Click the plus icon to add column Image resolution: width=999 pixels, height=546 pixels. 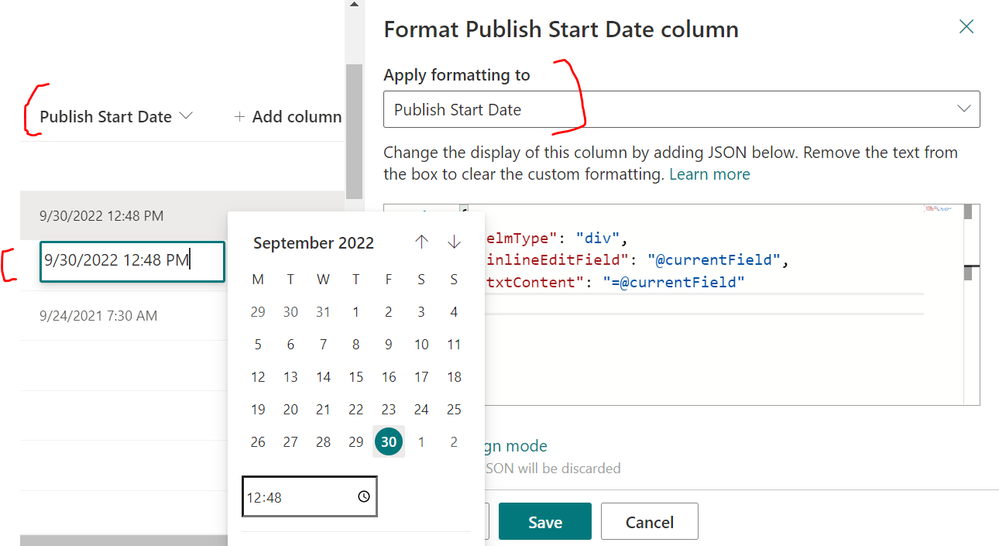239,117
